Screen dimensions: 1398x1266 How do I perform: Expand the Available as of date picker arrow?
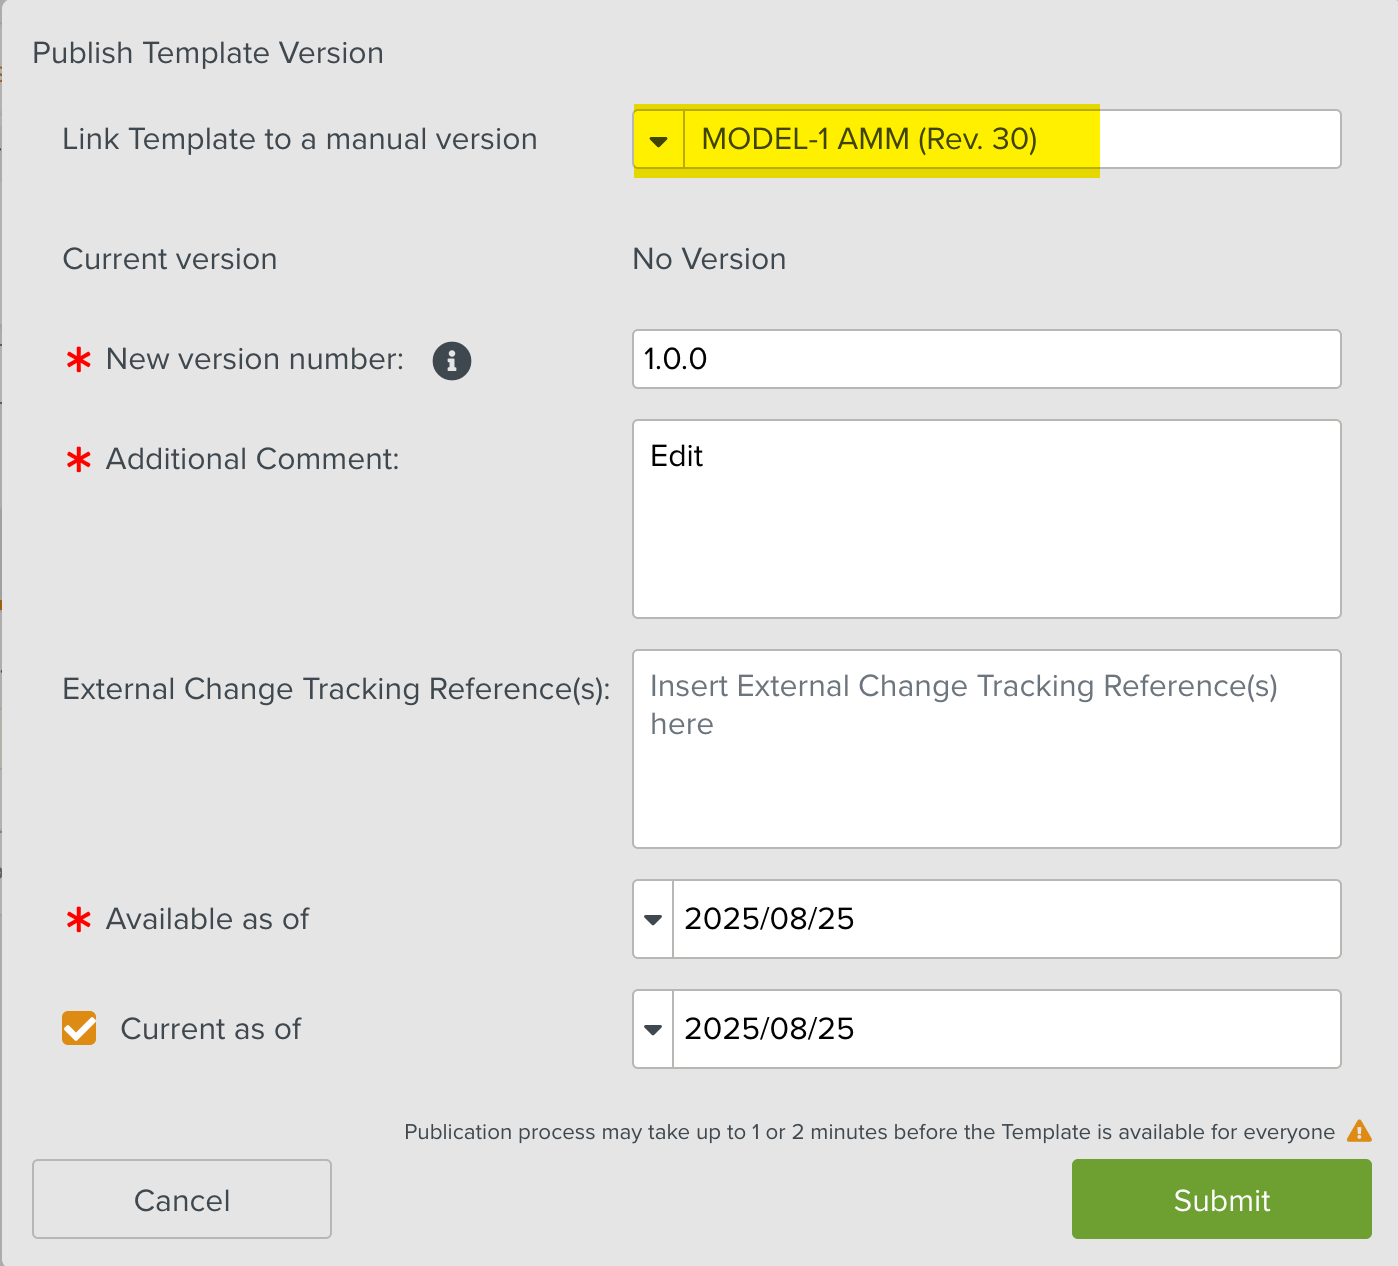653,919
